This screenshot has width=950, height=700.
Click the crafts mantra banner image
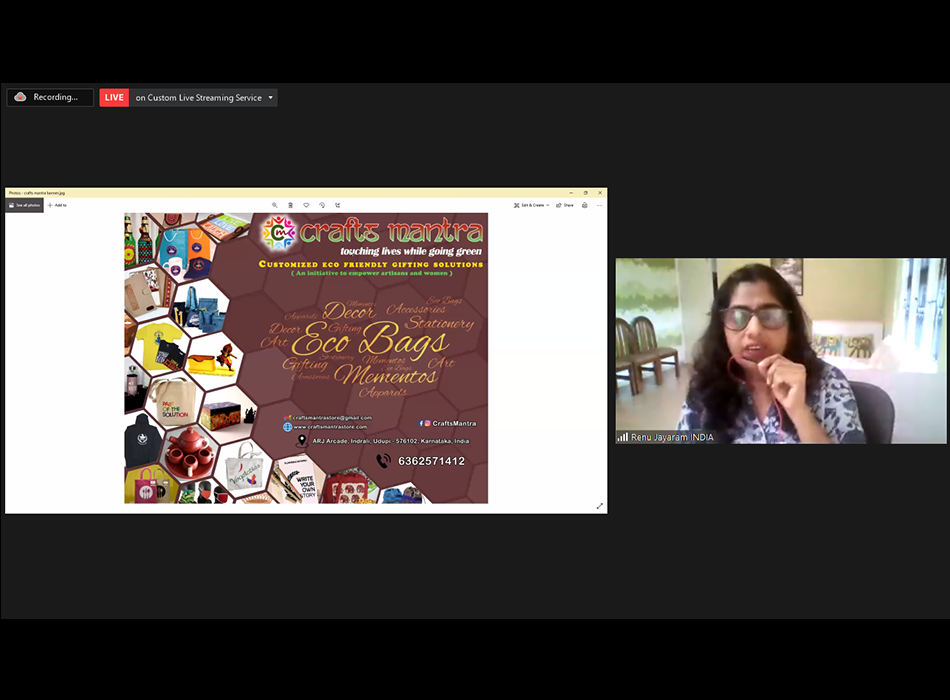pyautogui.click(x=306, y=358)
